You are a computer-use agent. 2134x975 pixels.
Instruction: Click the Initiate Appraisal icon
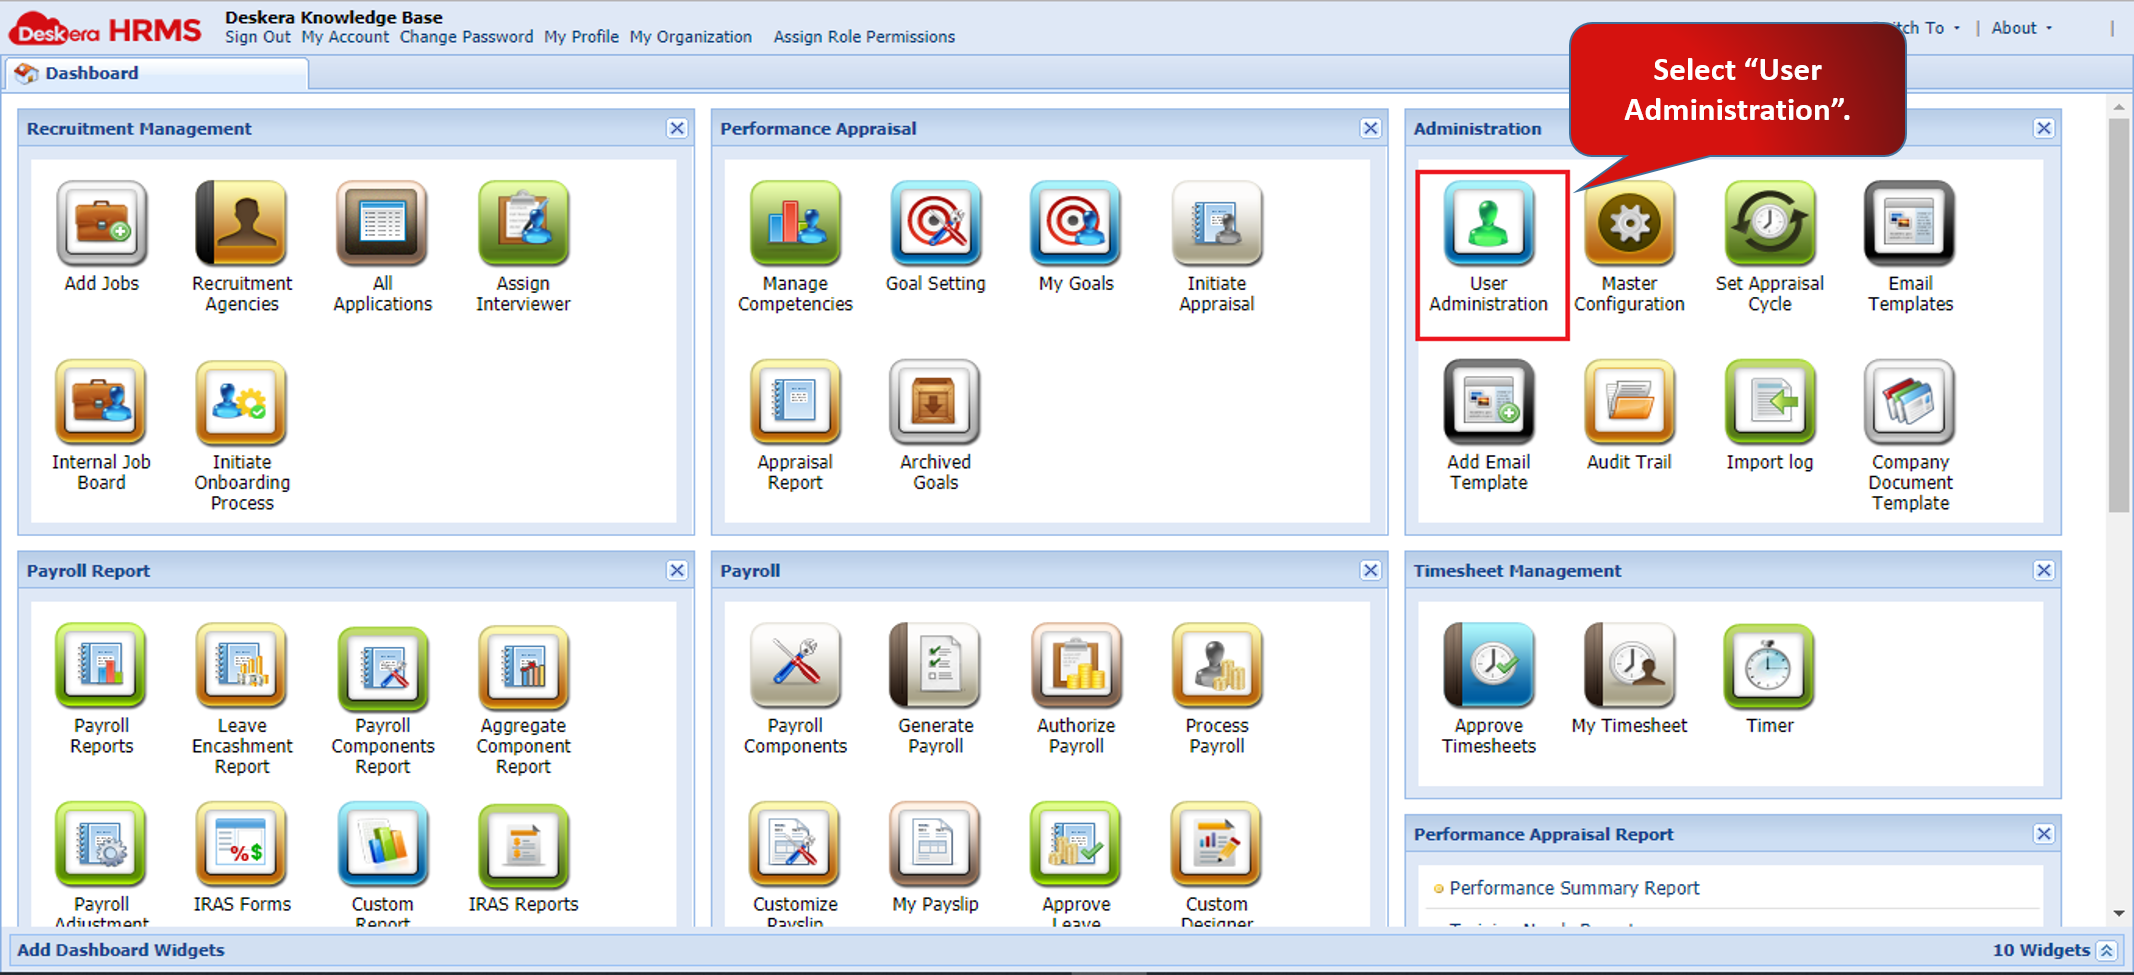point(1217,223)
